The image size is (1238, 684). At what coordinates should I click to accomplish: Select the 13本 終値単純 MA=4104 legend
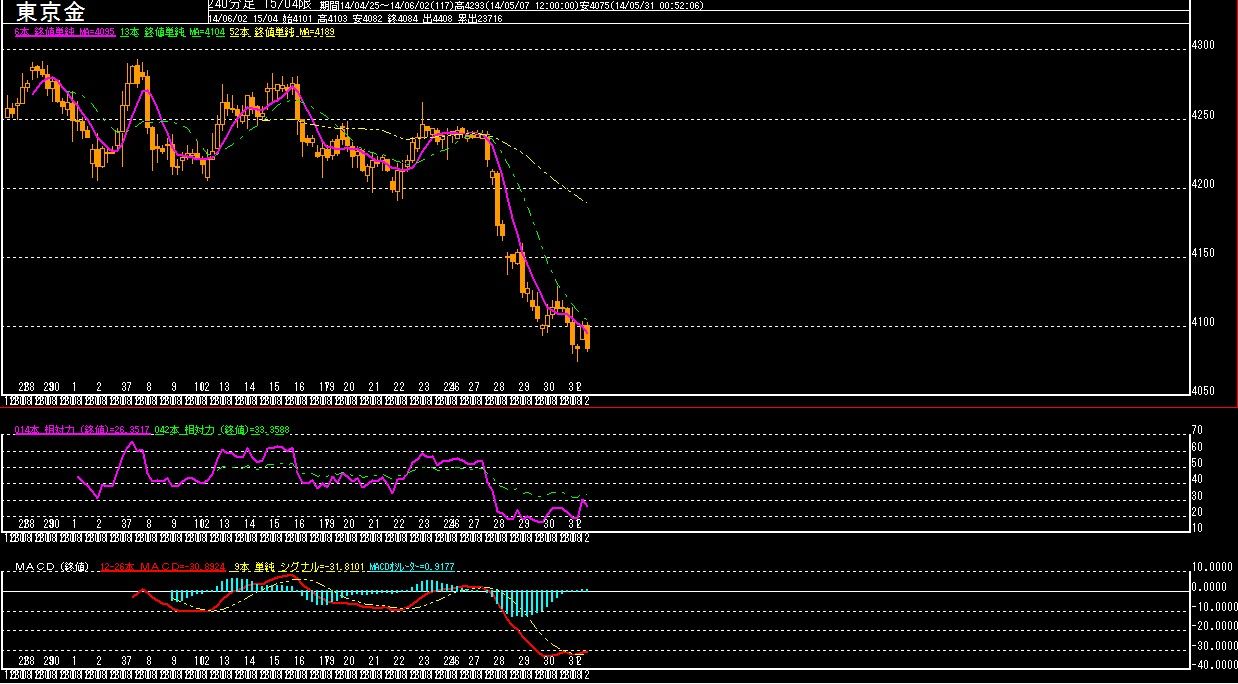172,32
